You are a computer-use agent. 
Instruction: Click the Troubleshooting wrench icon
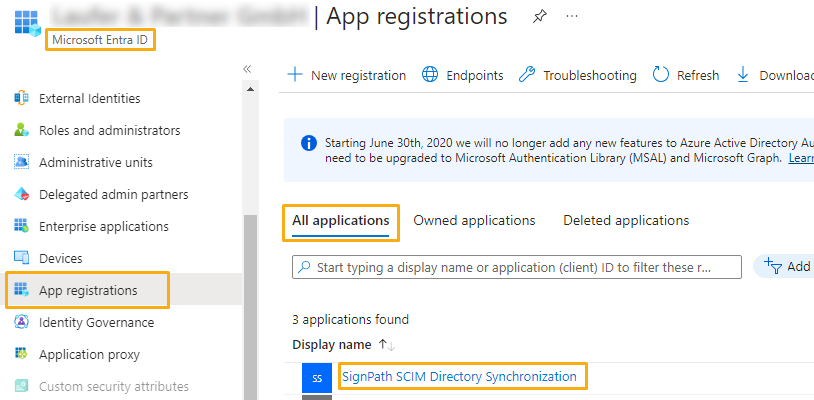[x=526, y=75]
